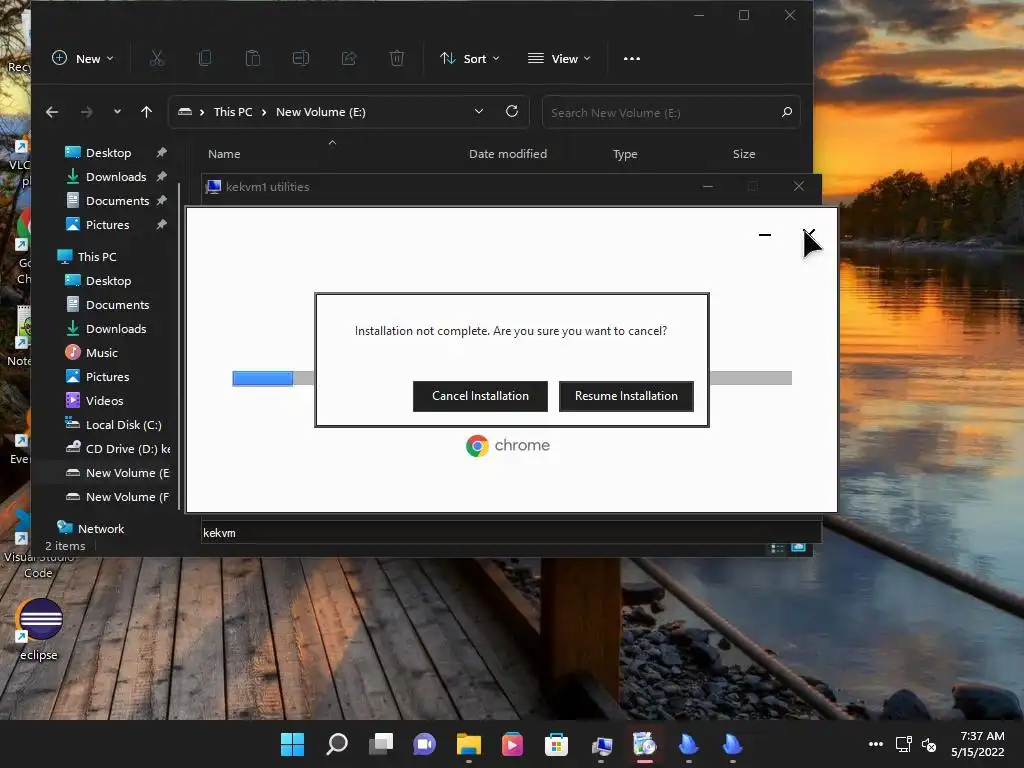Refresh the Explorer folder view

(x=512, y=112)
